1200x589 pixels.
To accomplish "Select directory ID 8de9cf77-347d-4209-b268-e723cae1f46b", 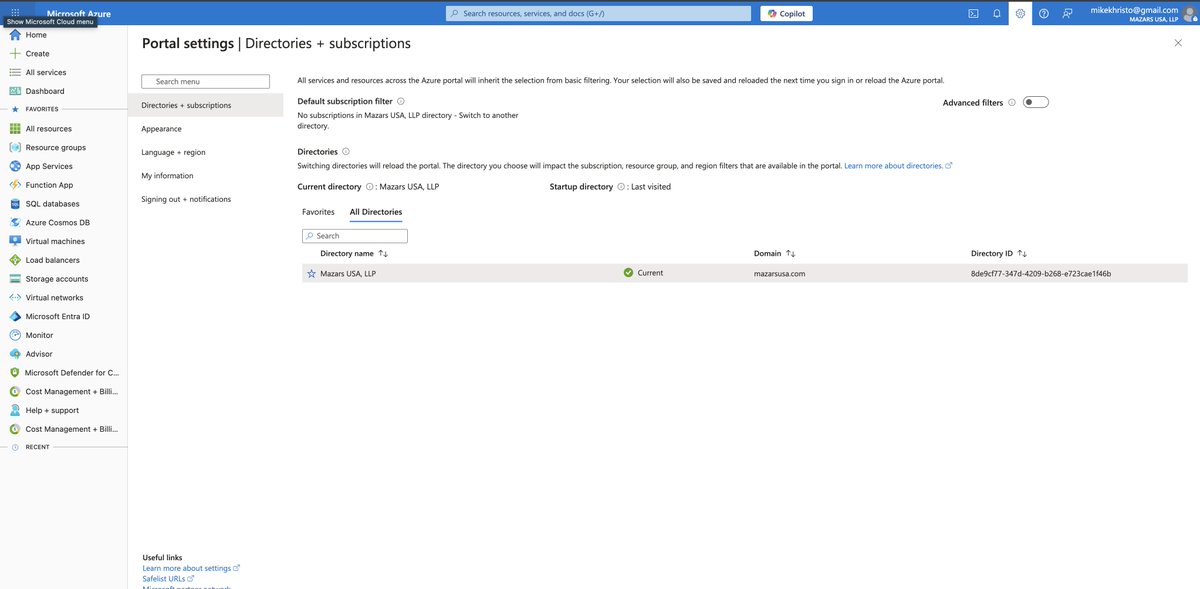I will pyautogui.click(x=1041, y=273).
